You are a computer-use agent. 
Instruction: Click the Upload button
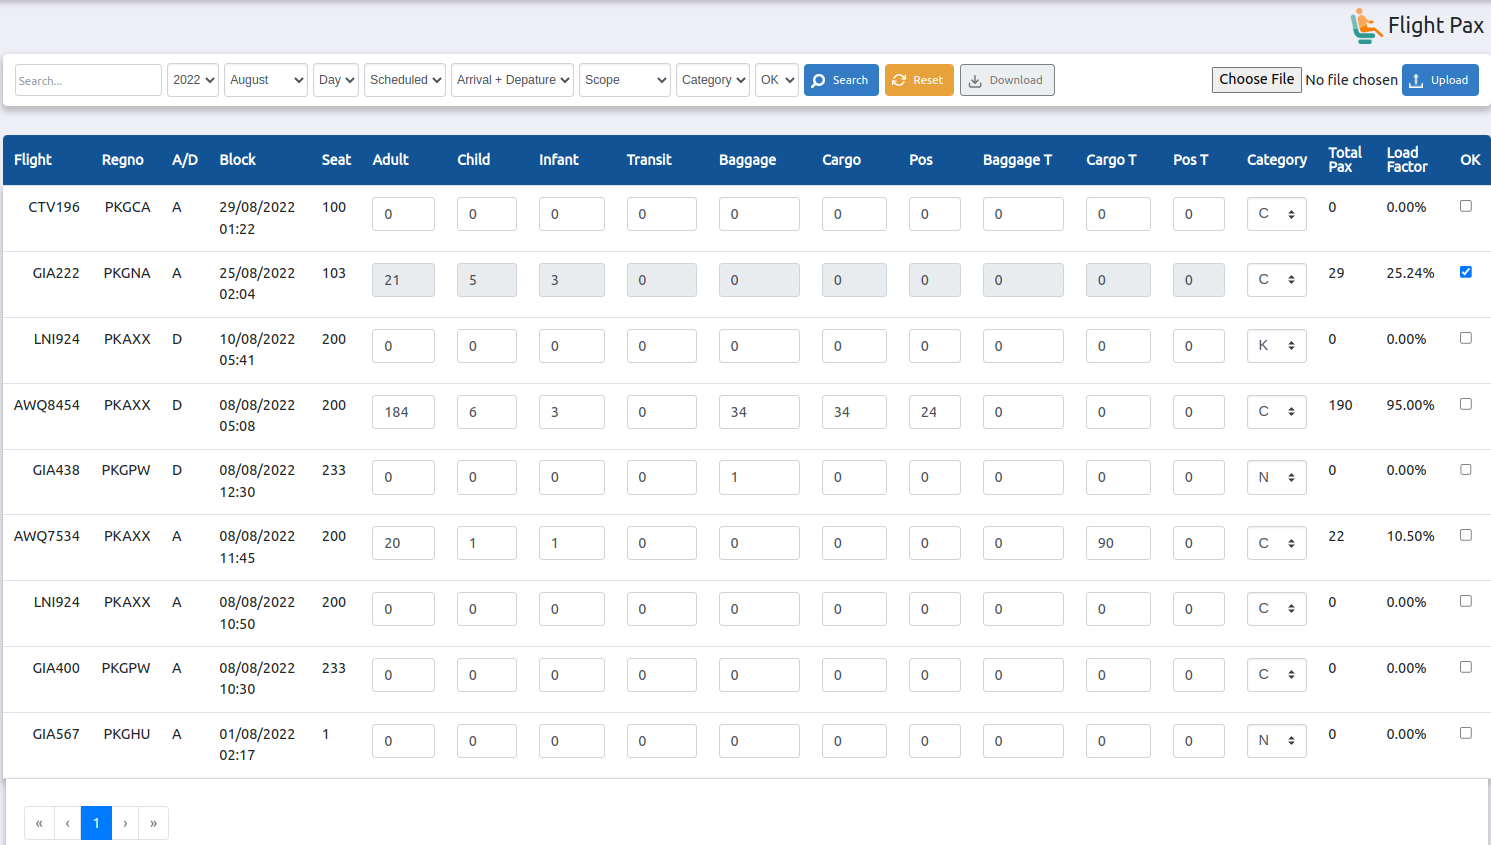(1439, 80)
